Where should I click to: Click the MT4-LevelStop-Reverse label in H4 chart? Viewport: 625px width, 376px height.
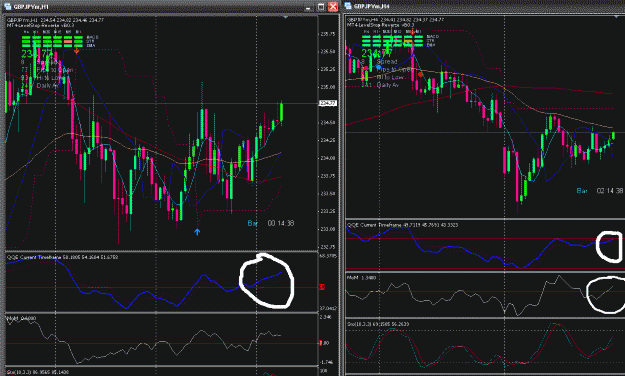[x=381, y=25]
